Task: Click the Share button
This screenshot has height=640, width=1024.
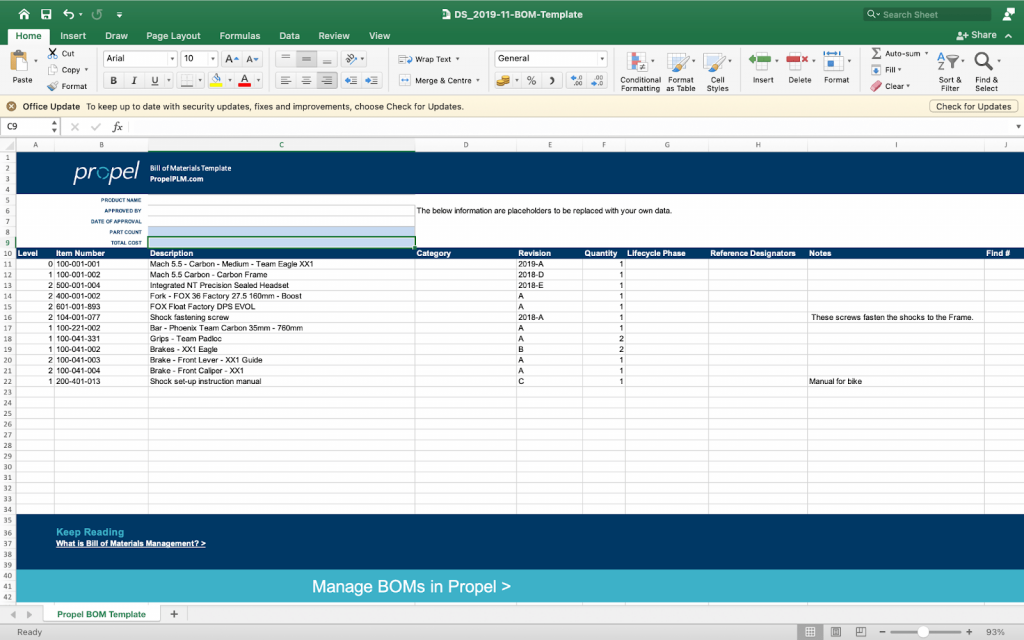Action: point(976,35)
